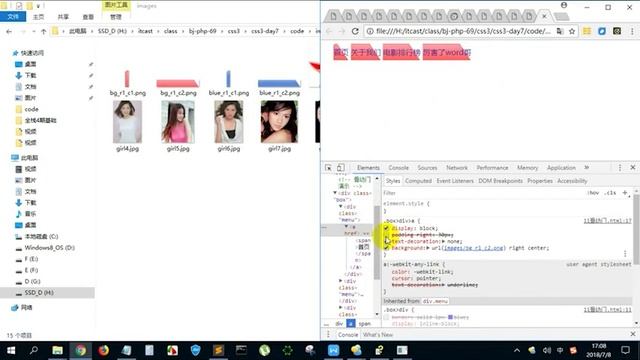Open Sublime Text from the taskbar
Screen dimensions: 640x360
(x=218, y=350)
